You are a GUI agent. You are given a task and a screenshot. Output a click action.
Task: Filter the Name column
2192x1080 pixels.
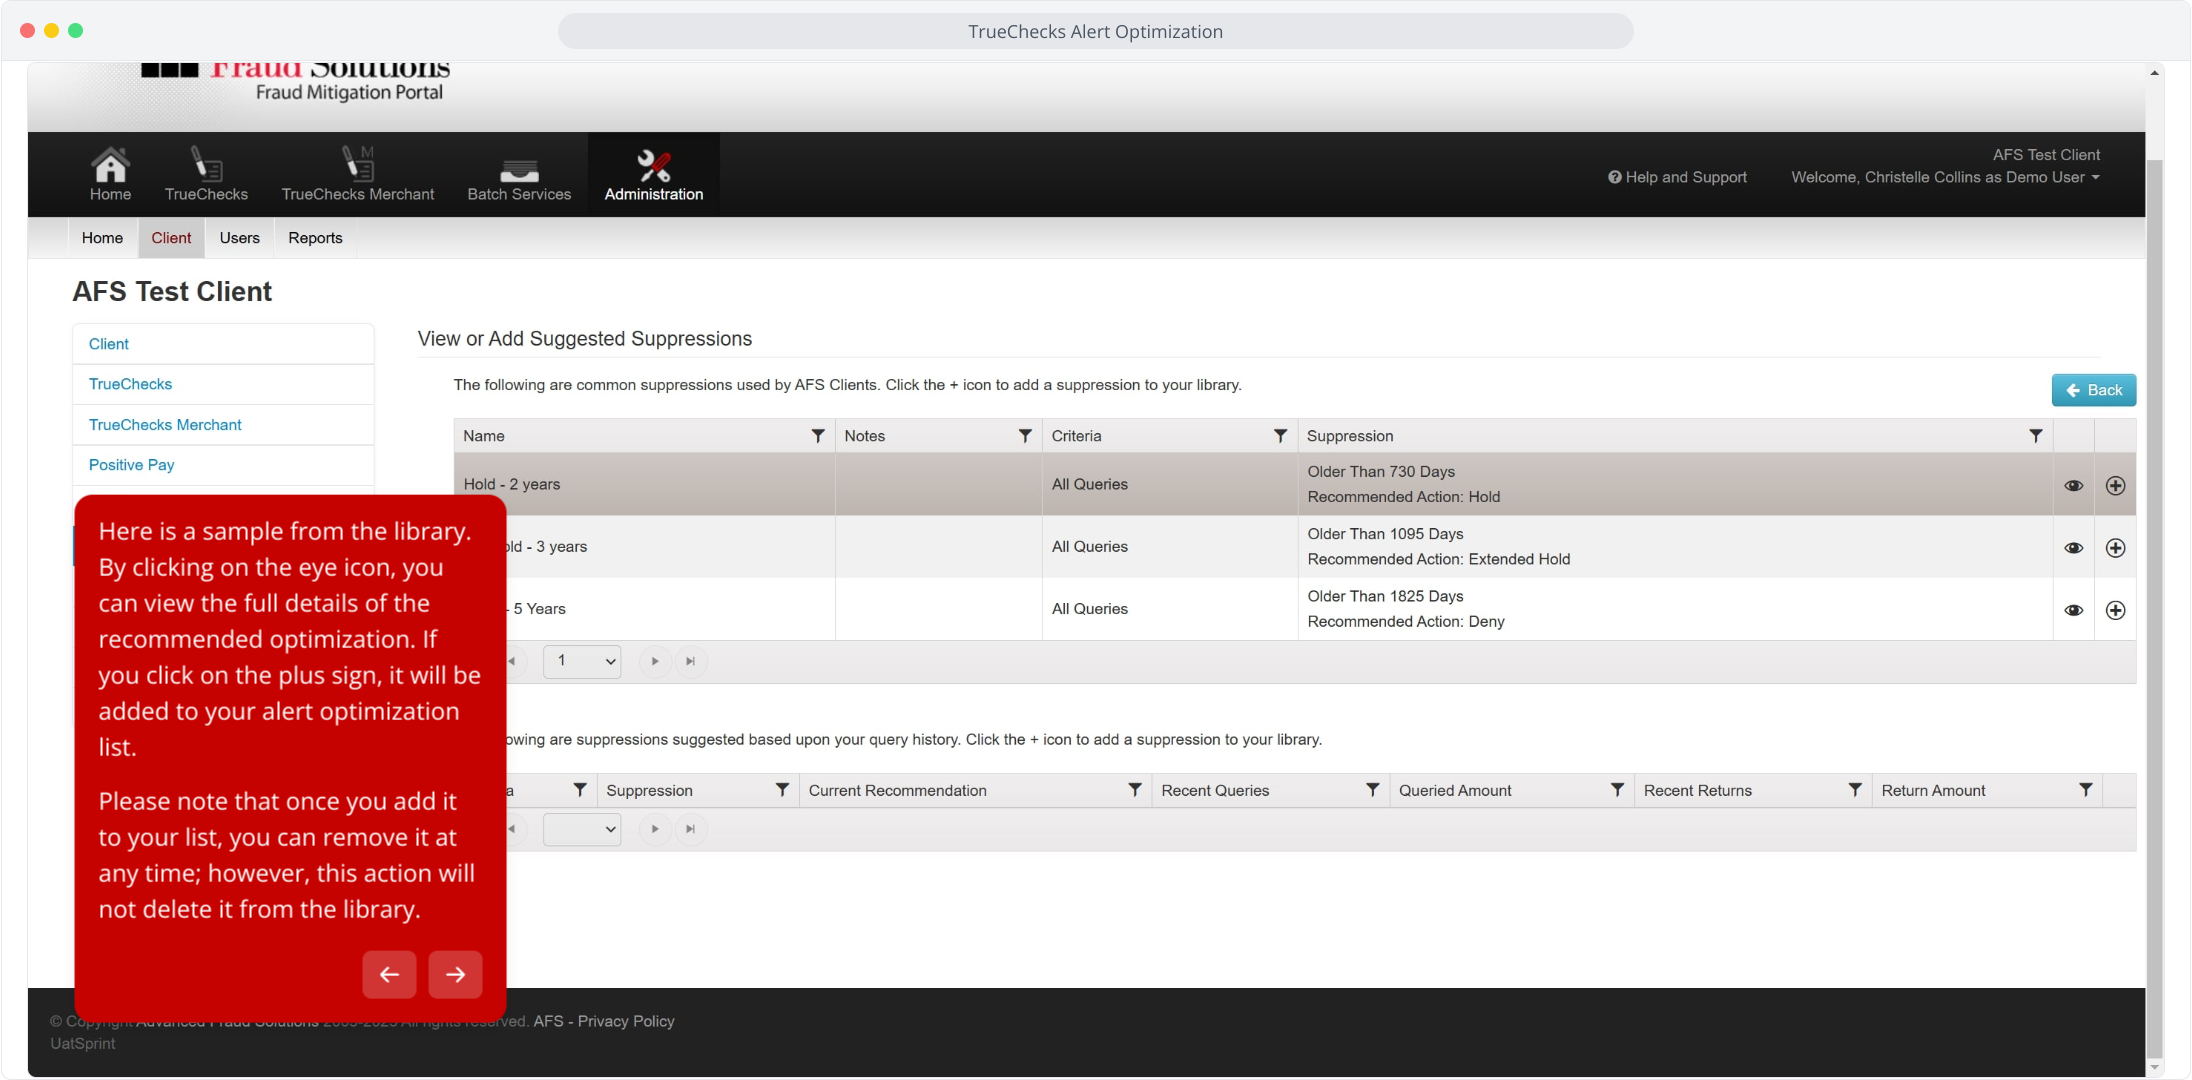(x=818, y=436)
